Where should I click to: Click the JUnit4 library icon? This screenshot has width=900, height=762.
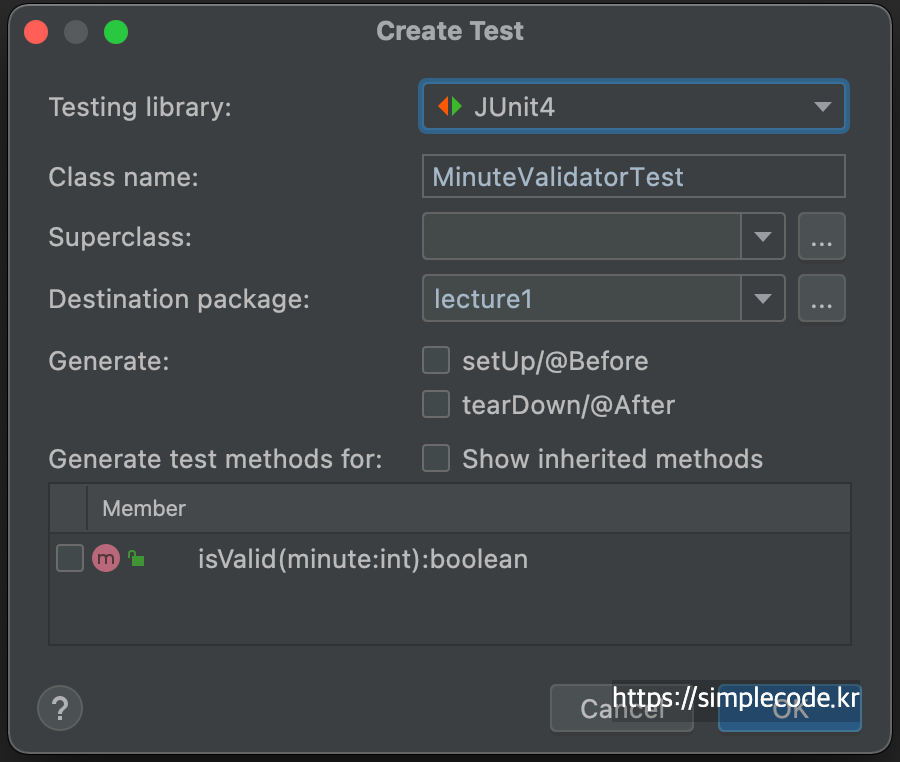449,107
